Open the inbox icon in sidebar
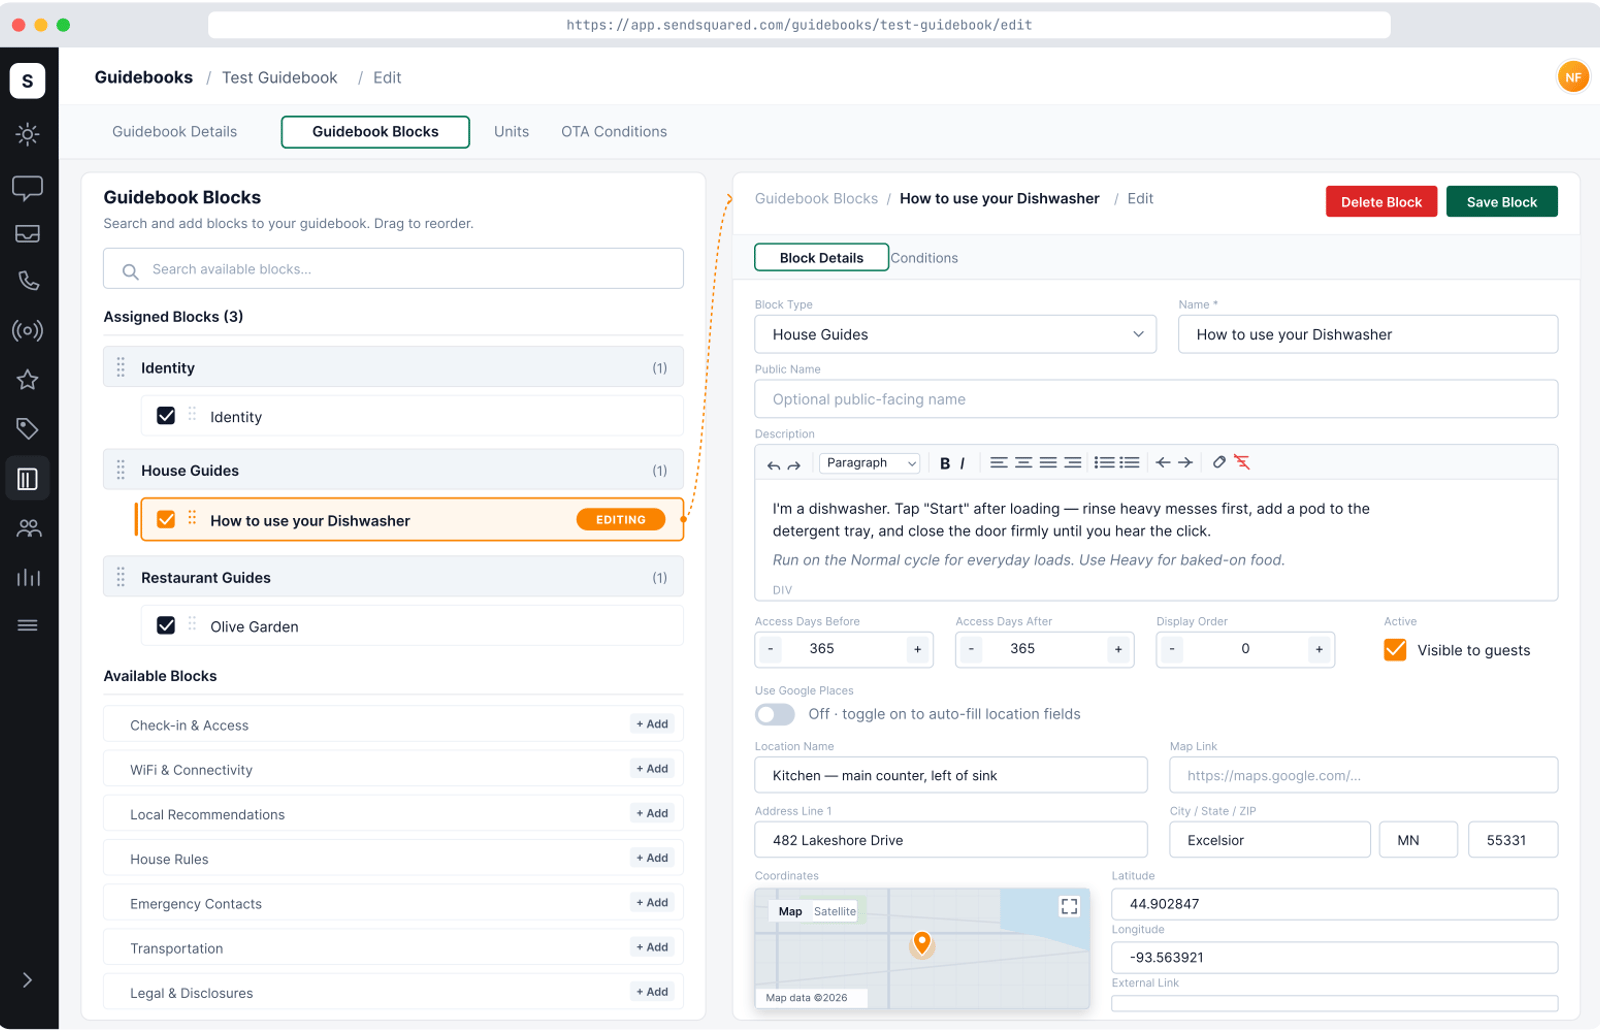Screen dimensions: 1600x1032 [x=27, y=234]
